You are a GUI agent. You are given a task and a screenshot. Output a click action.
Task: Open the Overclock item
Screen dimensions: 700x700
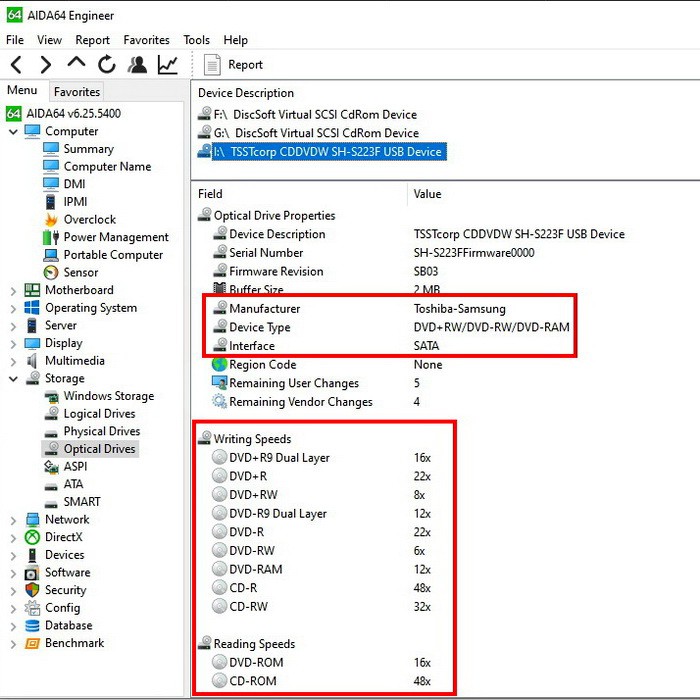(x=89, y=220)
